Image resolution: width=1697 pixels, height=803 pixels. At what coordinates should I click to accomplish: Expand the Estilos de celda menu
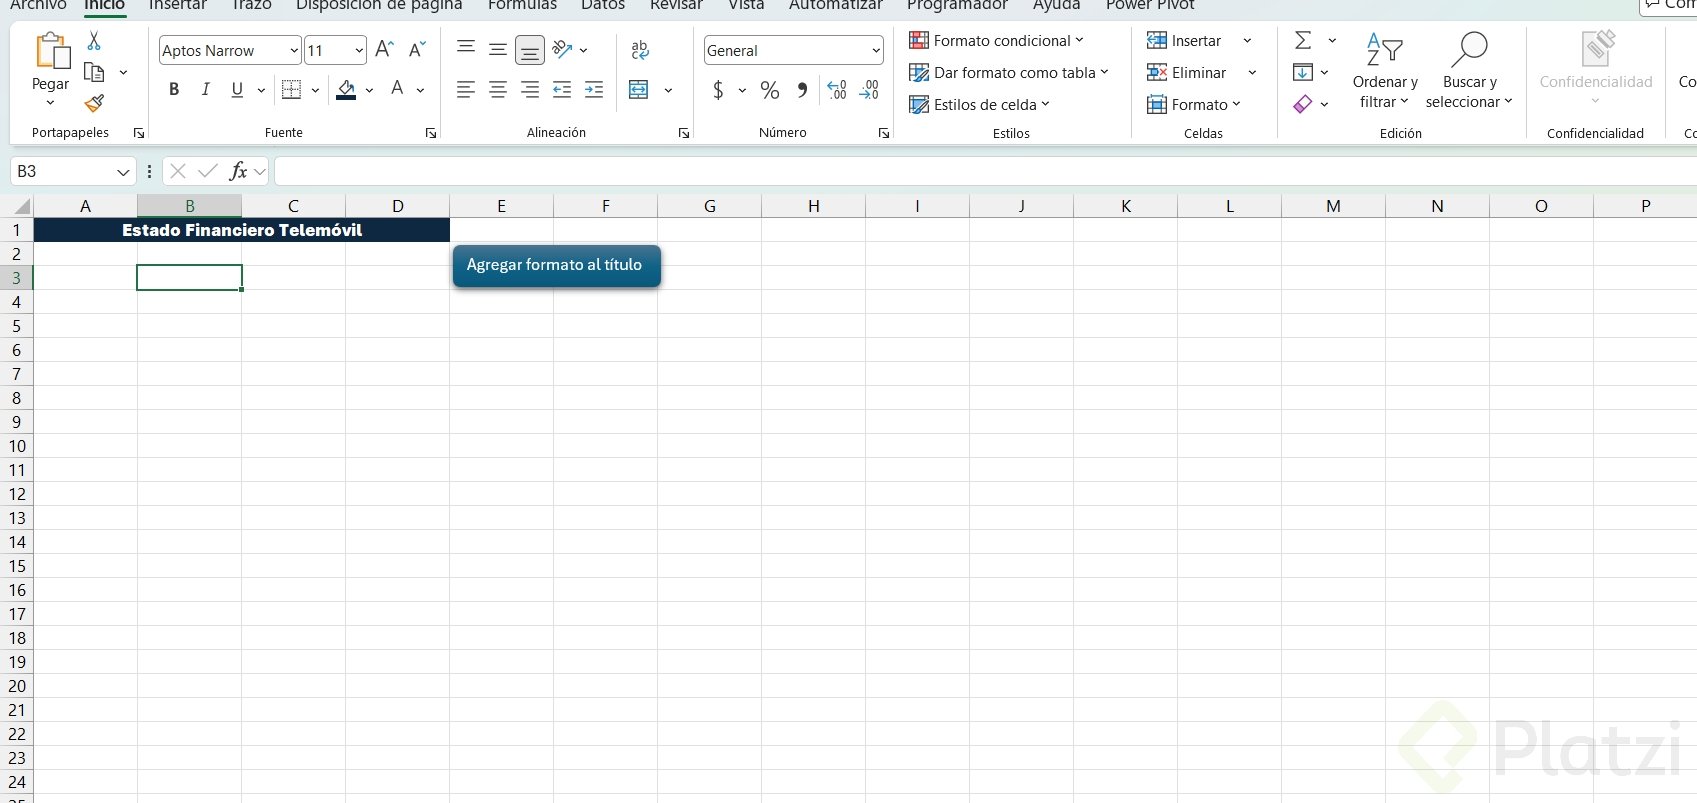coord(979,105)
